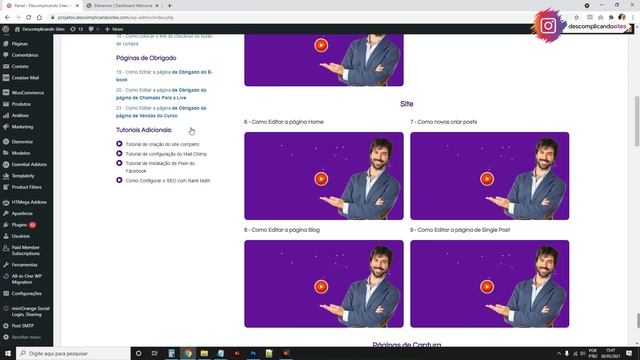Image resolution: width=640 pixels, height=360 pixels.
Task: Click the Análises chart icon
Action: [6, 116]
